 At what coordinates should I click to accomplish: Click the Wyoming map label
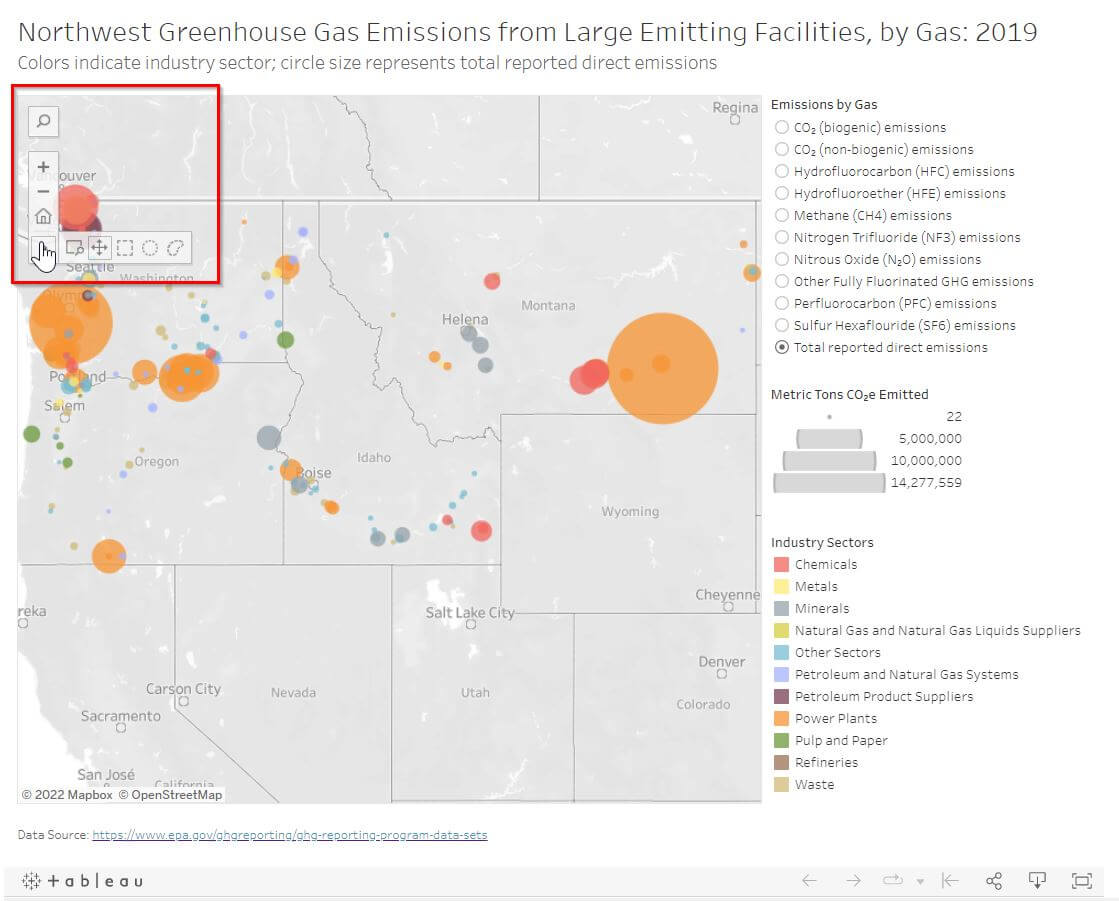point(630,511)
